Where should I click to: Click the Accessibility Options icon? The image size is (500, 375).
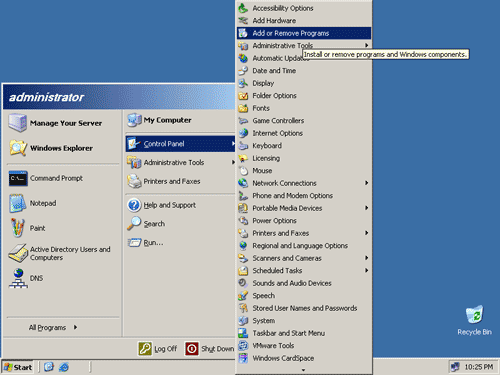243,8
